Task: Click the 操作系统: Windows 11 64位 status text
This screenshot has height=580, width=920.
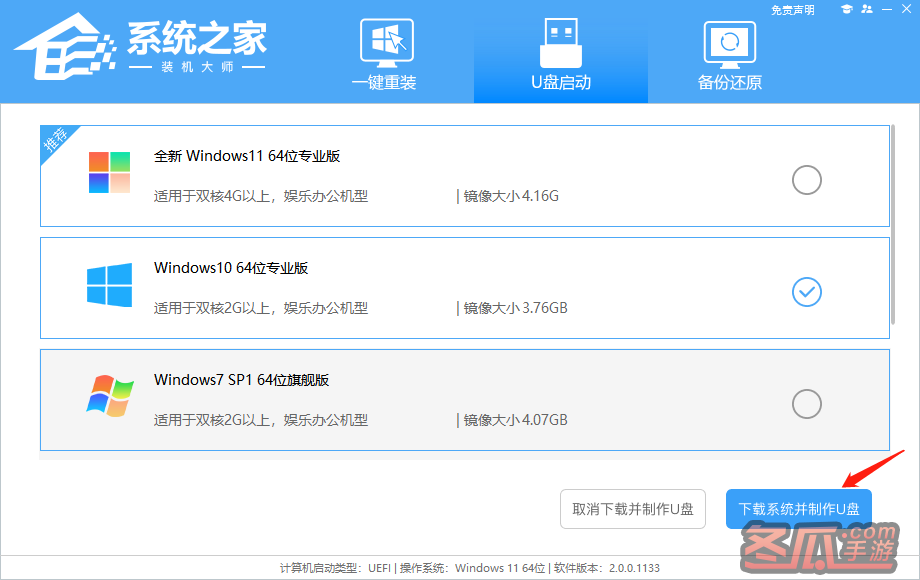Action: tap(472, 568)
